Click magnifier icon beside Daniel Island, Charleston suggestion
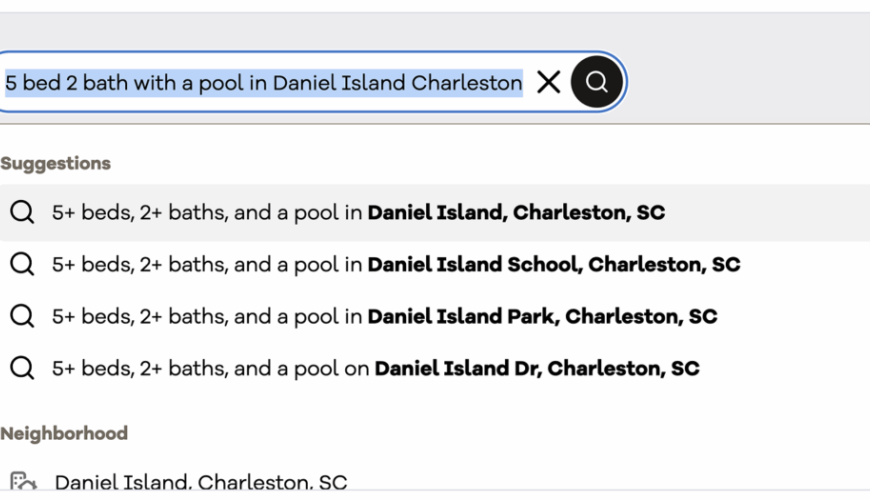The height and width of the screenshot is (500, 870). [21, 213]
